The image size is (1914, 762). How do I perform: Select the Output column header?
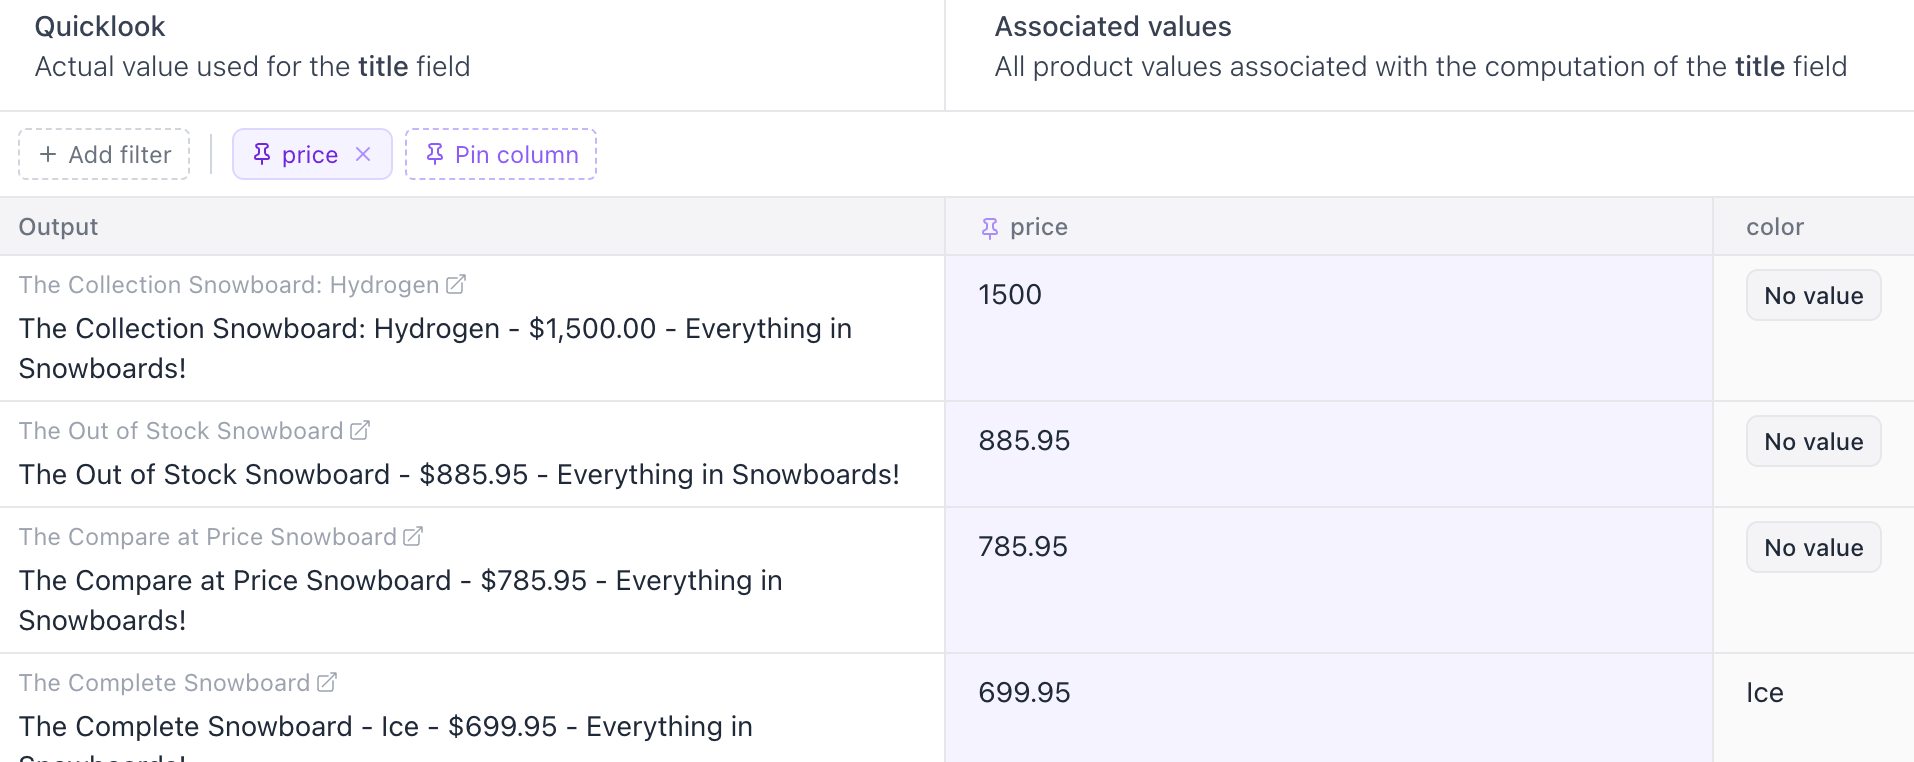point(57,227)
